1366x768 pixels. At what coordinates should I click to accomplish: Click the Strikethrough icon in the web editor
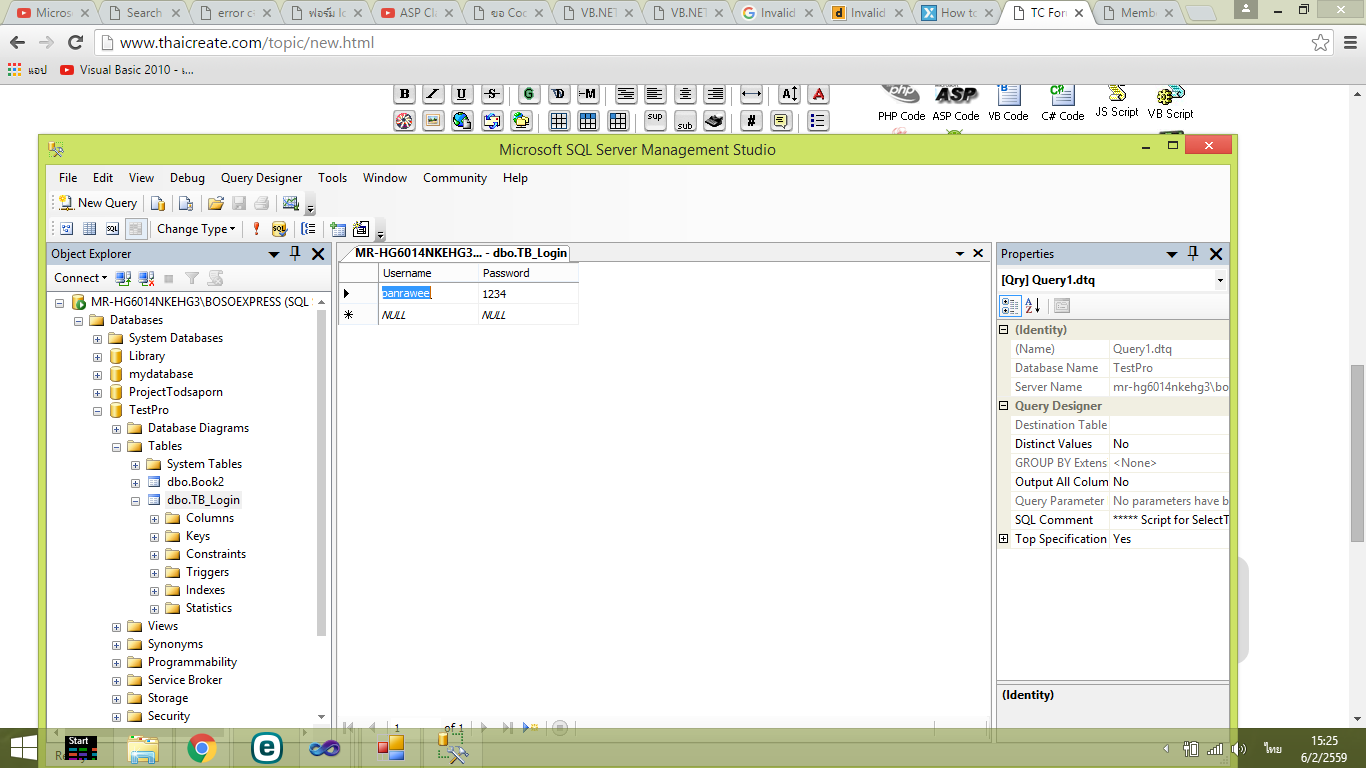491,94
